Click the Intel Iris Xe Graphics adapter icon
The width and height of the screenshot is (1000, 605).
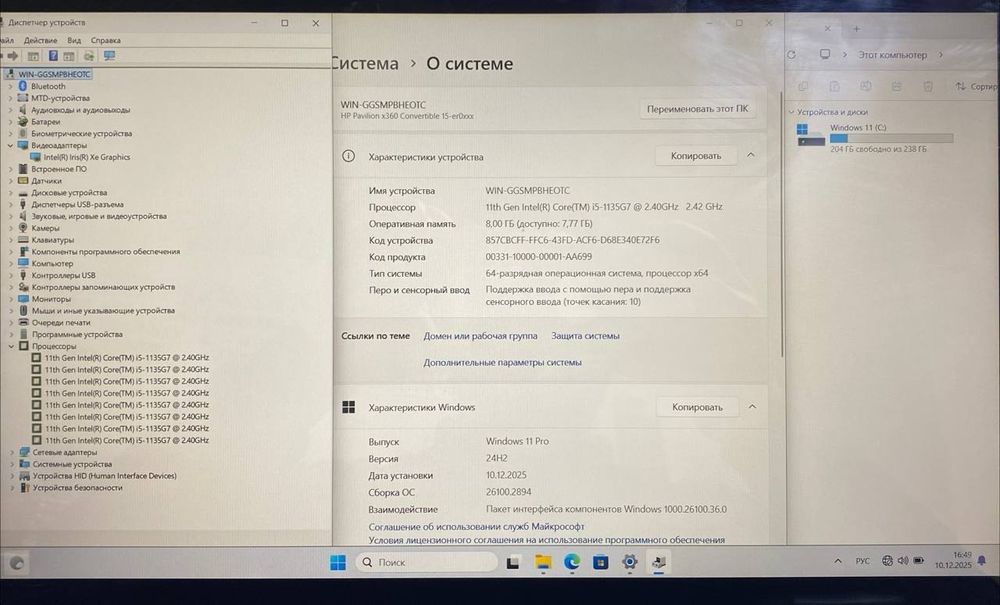pos(36,157)
